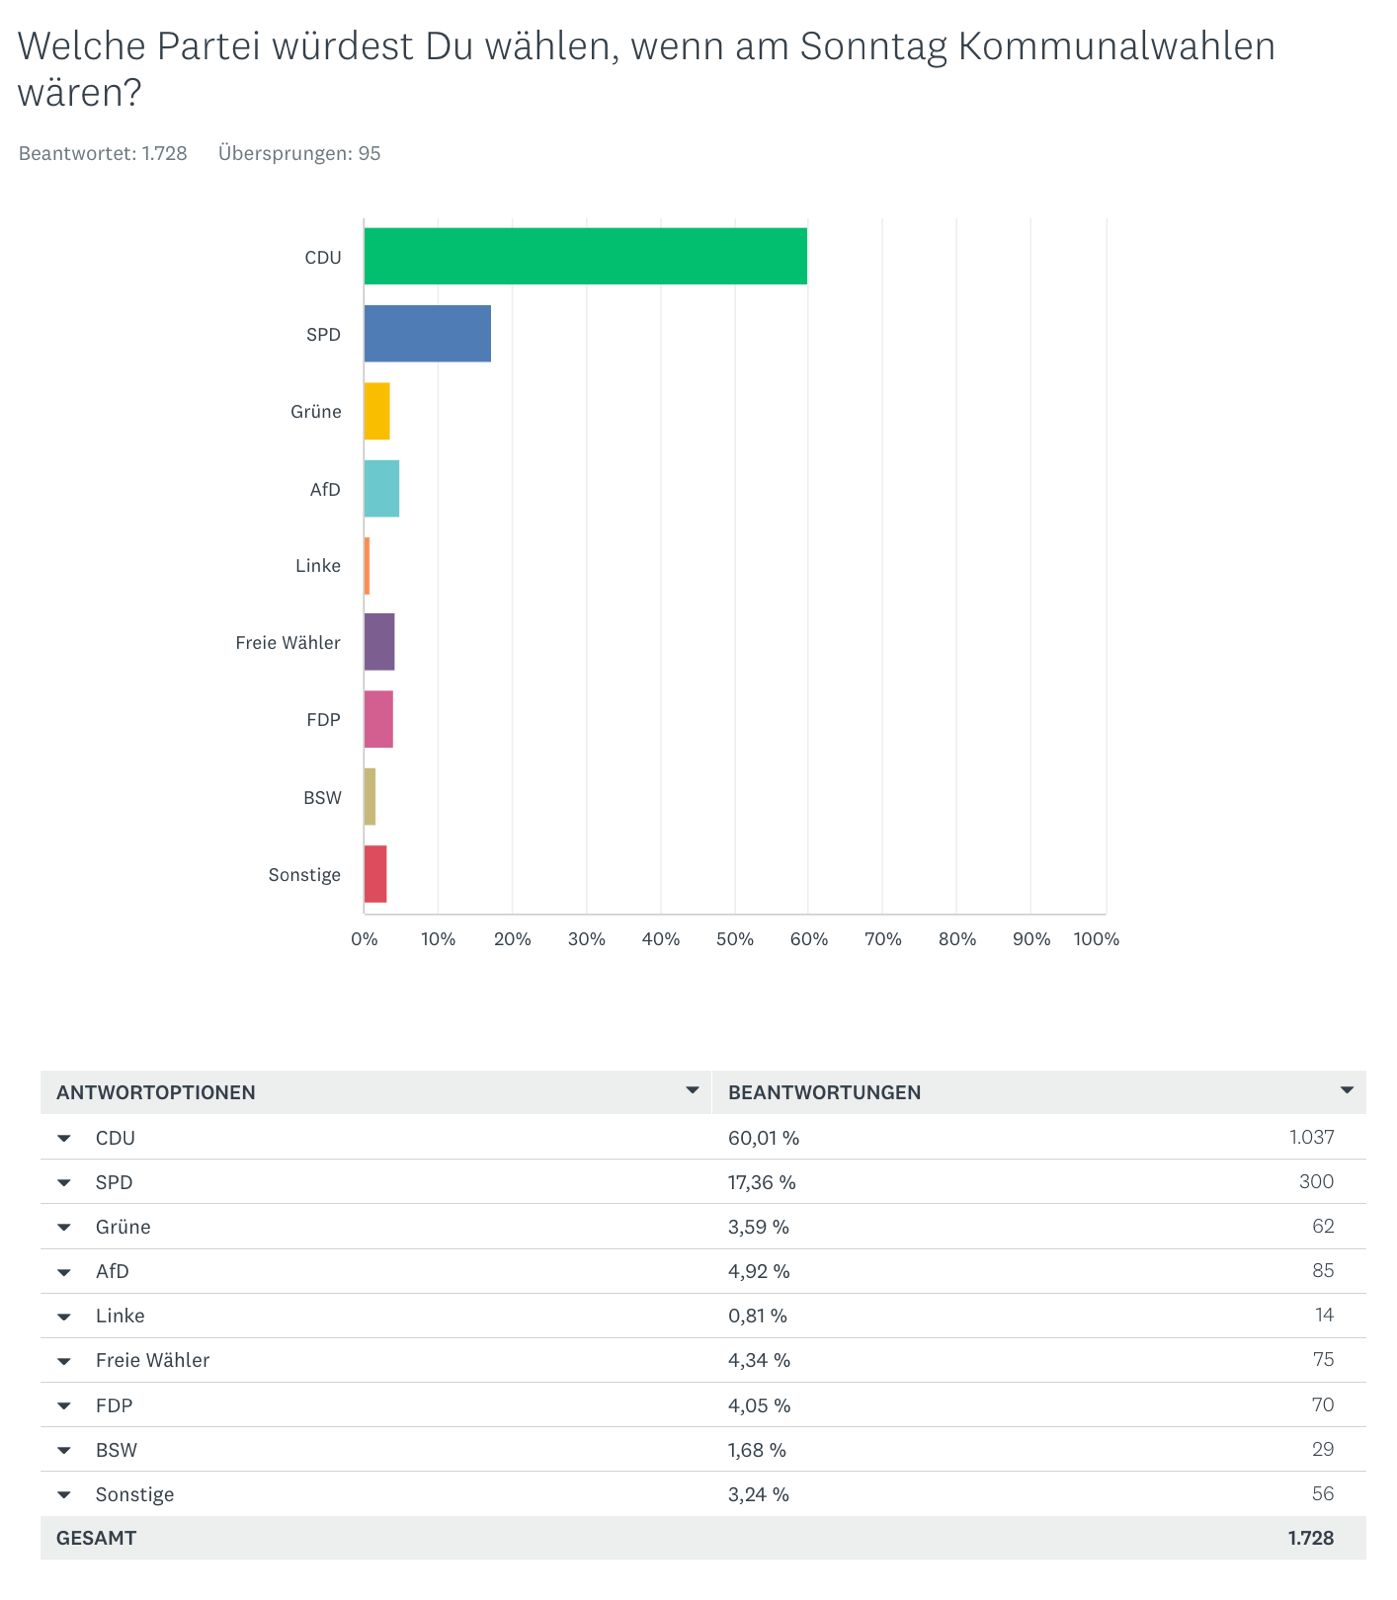Image resolution: width=1397 pixels, height=1600 pixels.
Task: Click the red Sonstige bar
Action: [375, 874]
